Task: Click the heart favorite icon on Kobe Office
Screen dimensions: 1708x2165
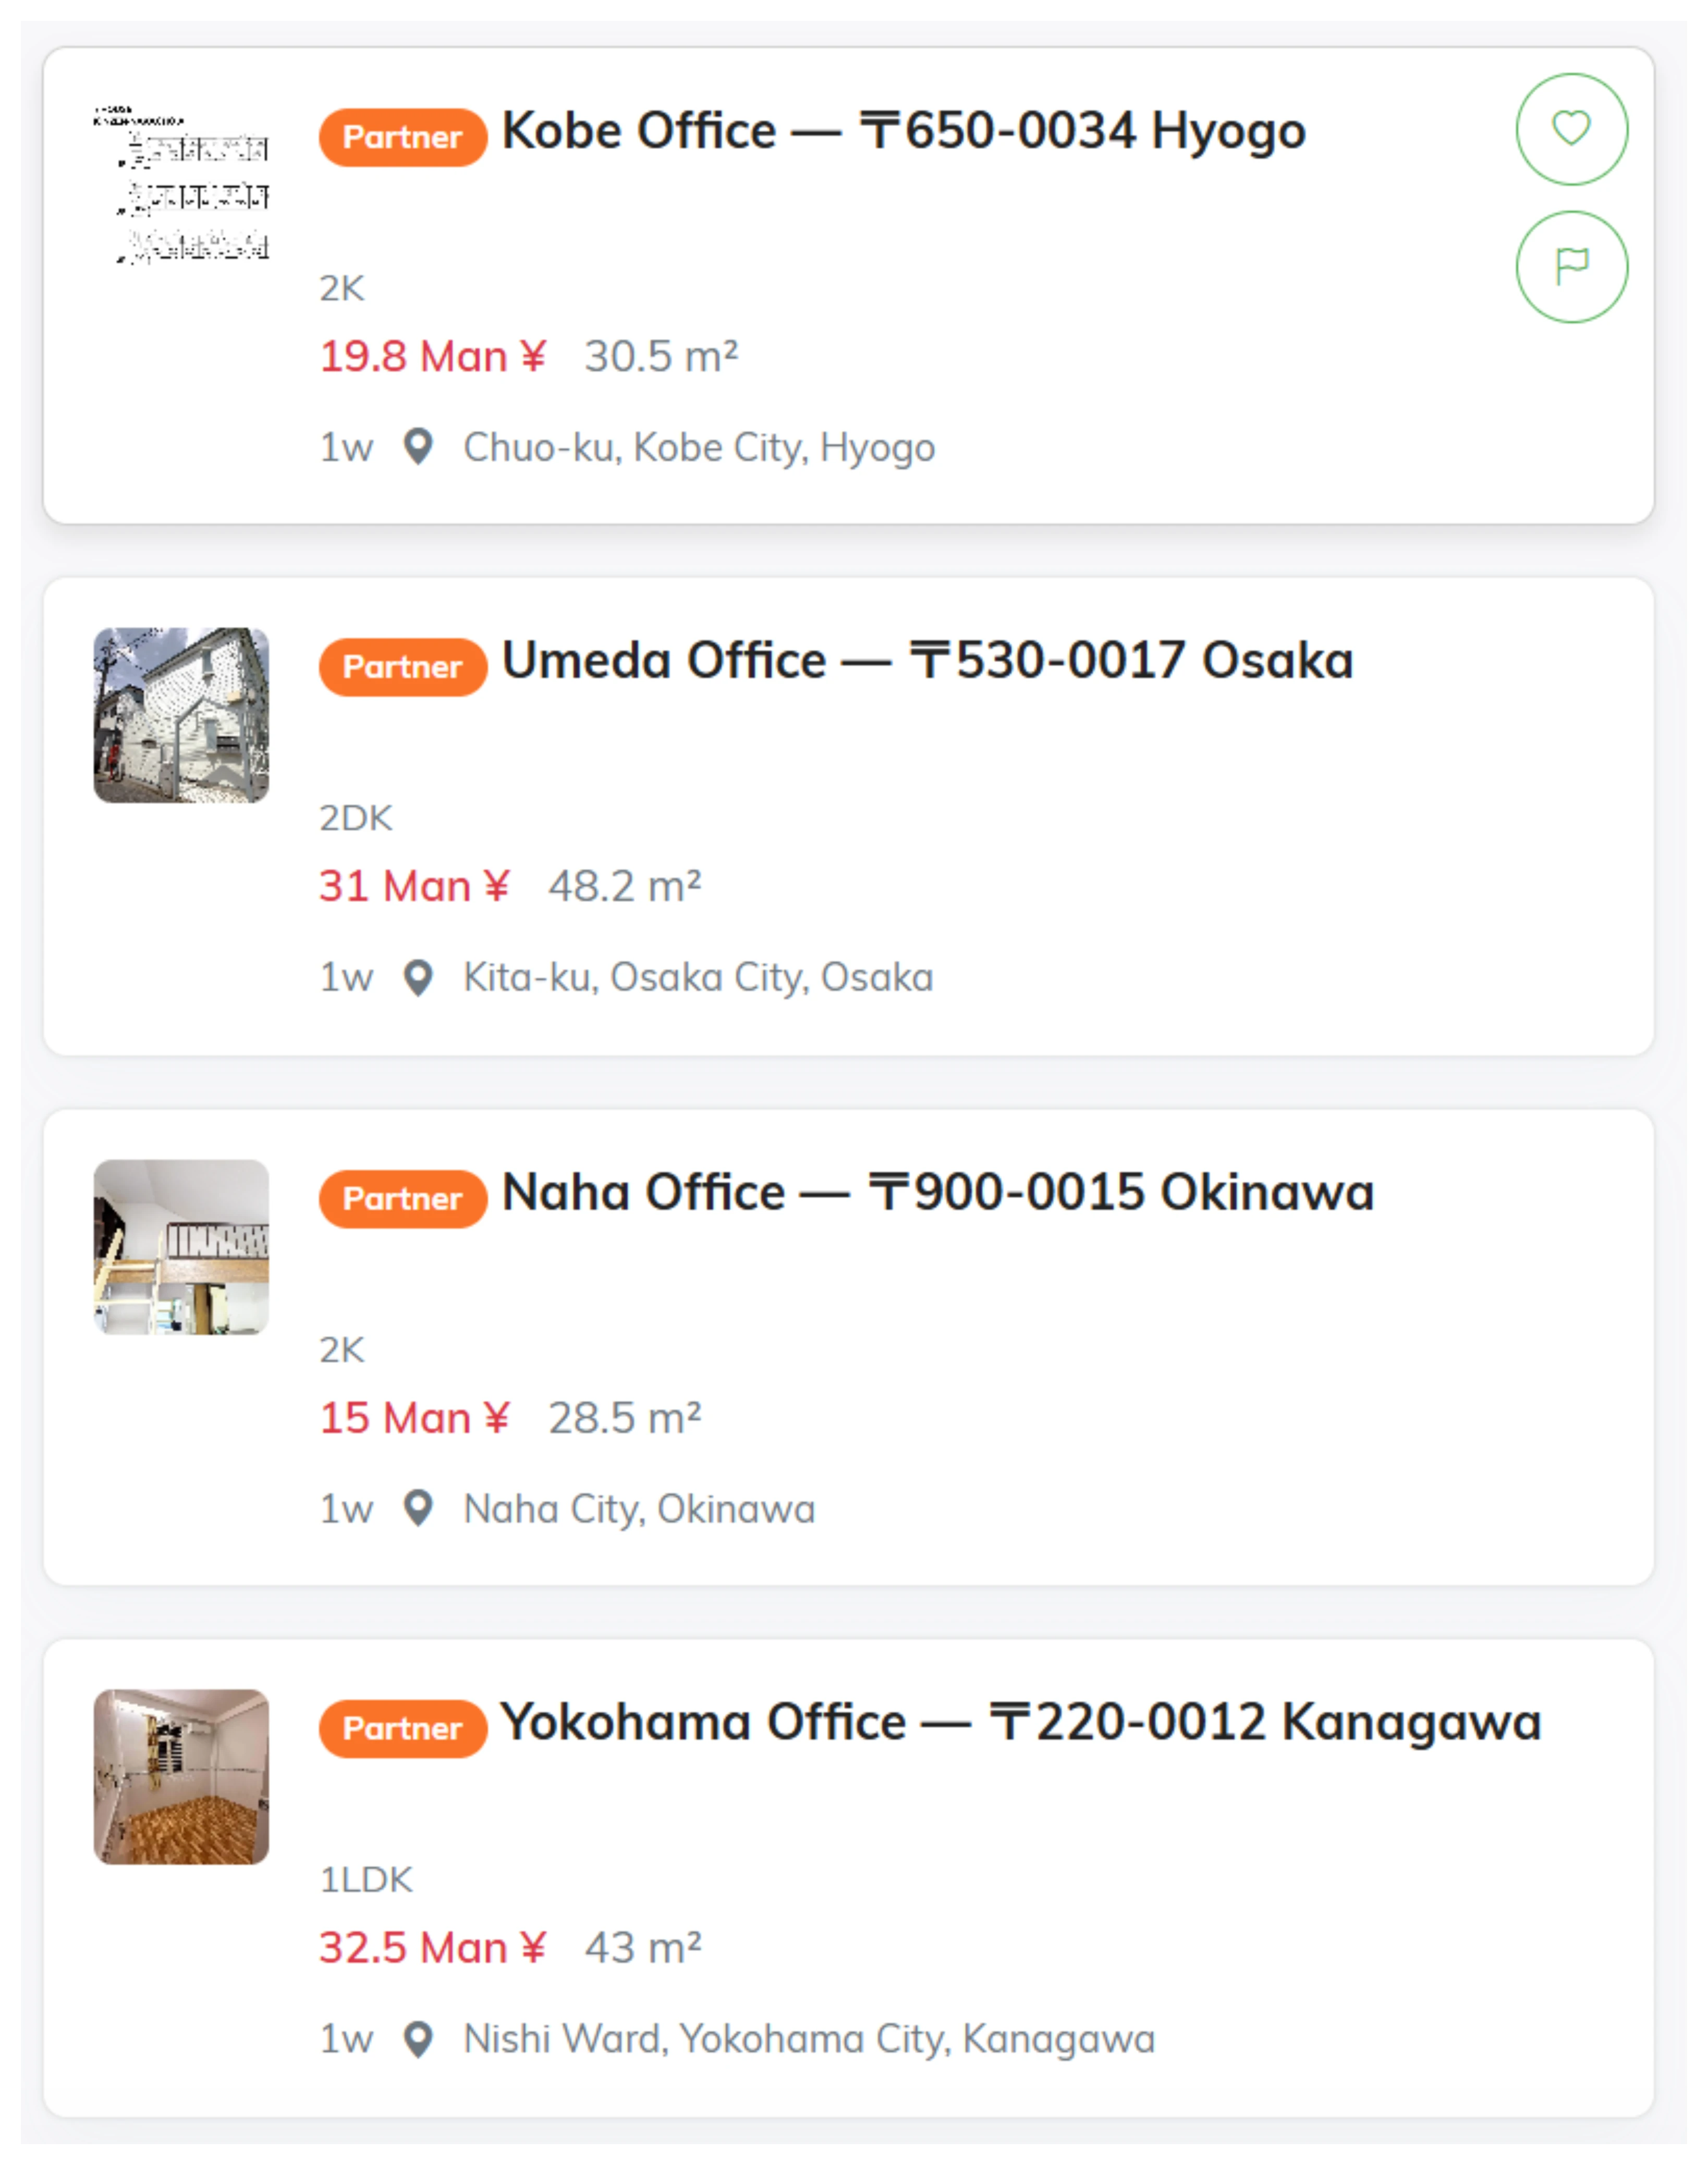Action: tap(1571, 129)
